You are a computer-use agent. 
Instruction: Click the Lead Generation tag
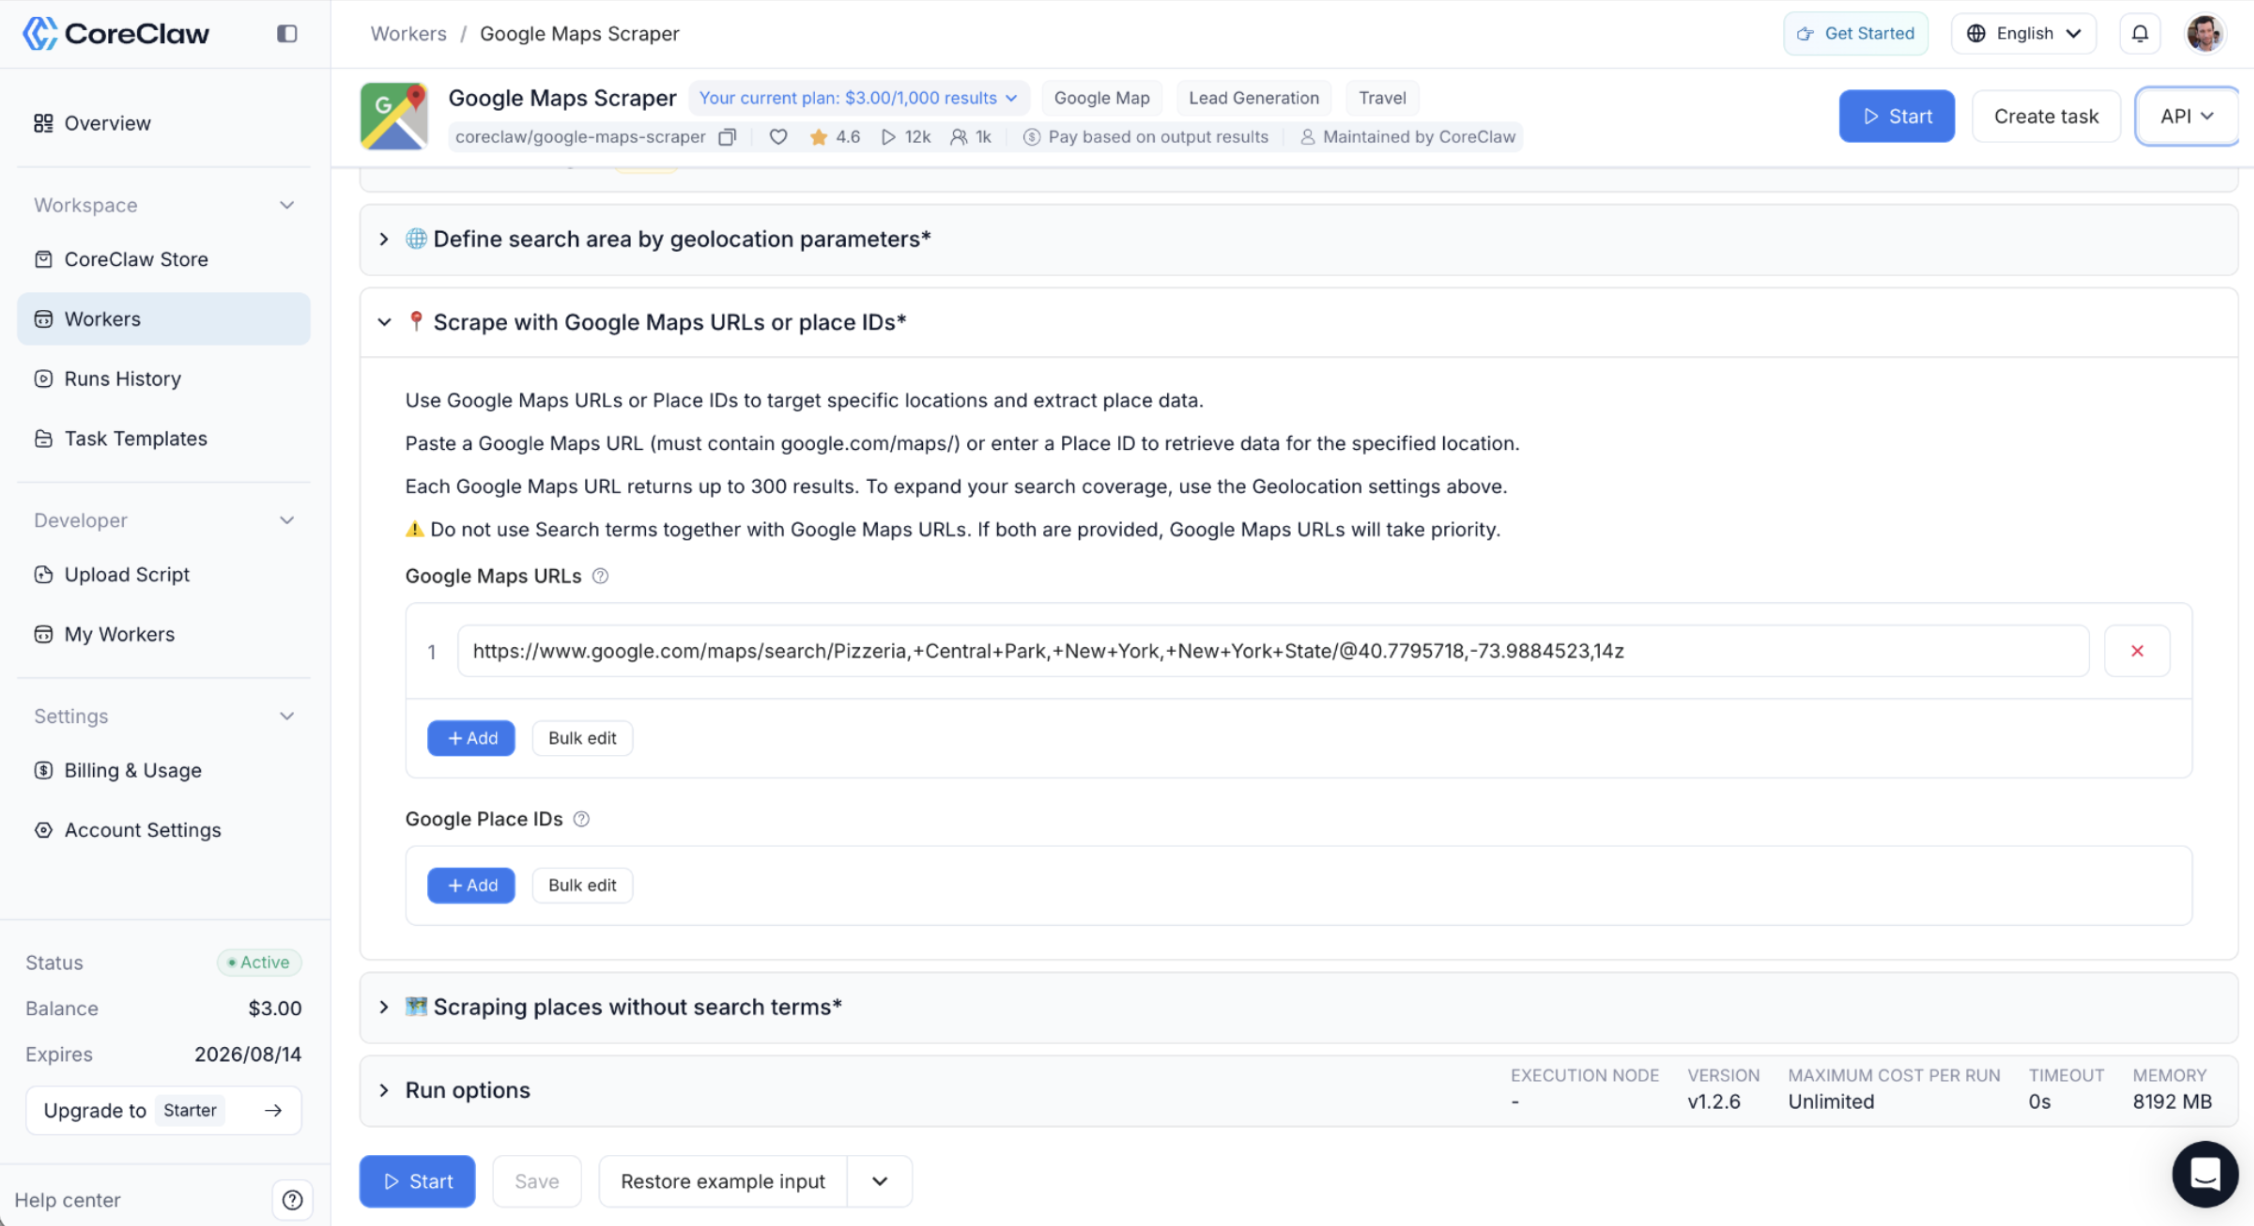pos(1254,98)
